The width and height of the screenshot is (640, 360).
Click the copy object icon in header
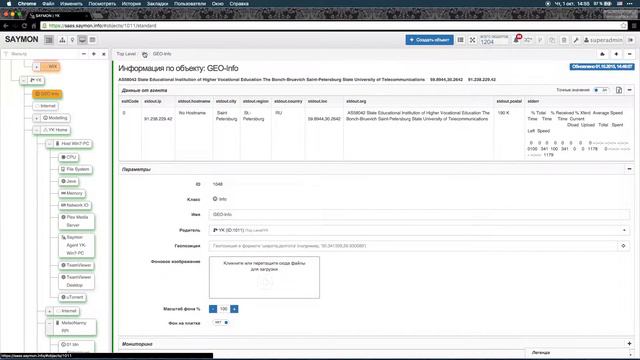(x=552, y=40)
